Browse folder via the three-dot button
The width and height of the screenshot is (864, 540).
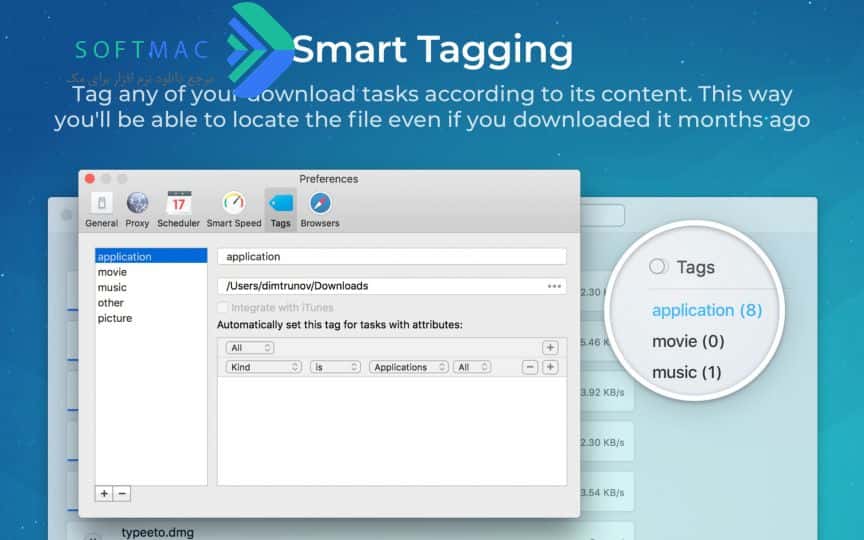(x=554, y=286)
